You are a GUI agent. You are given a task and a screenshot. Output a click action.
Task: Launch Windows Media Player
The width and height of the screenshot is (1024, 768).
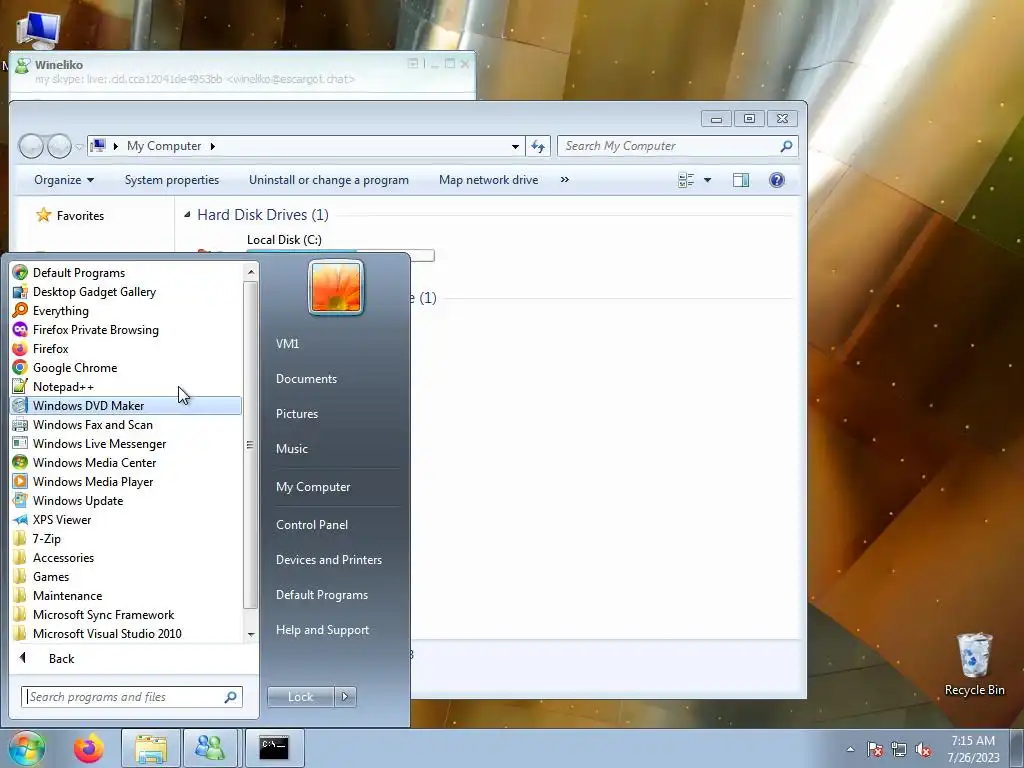(x=126, y=481)
